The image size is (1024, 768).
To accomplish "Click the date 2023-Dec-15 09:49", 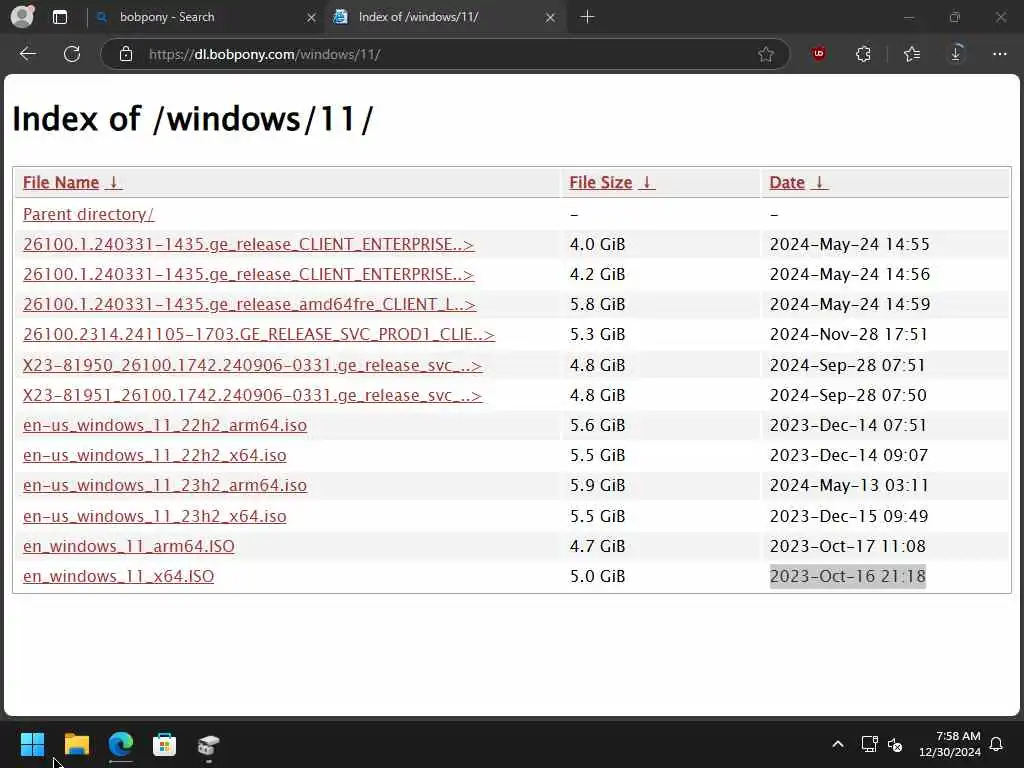I will pos(848,516).
